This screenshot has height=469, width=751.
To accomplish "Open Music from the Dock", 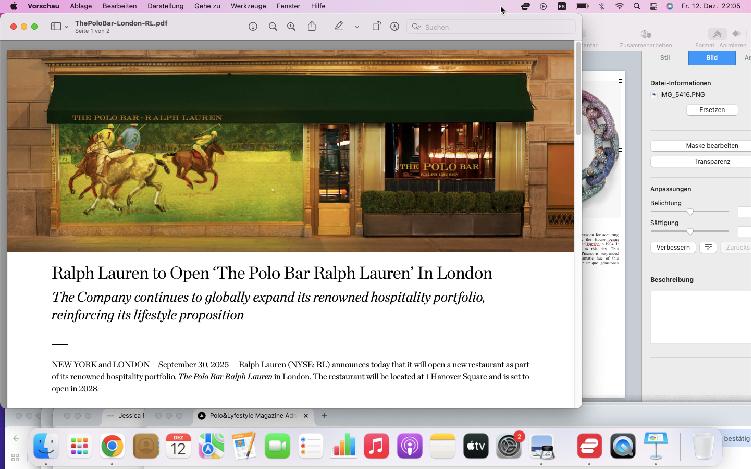I will tap(376, 446).
